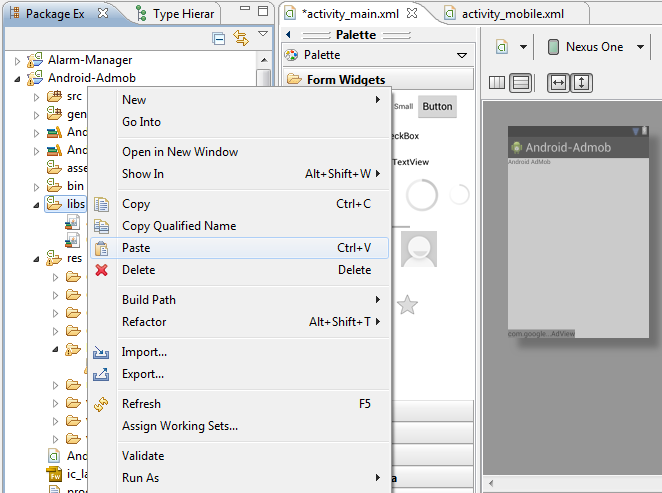662x493 pixels.
Task: Expand the first Android library node below gen
Action: coord(36,133)
